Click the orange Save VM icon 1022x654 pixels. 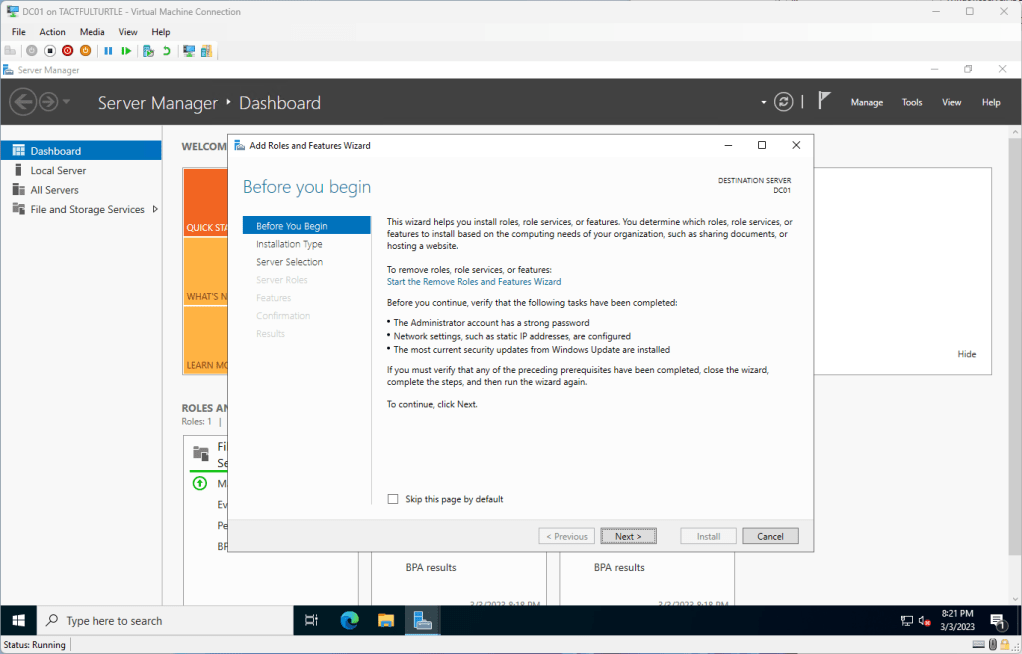[x=85, y=51]
